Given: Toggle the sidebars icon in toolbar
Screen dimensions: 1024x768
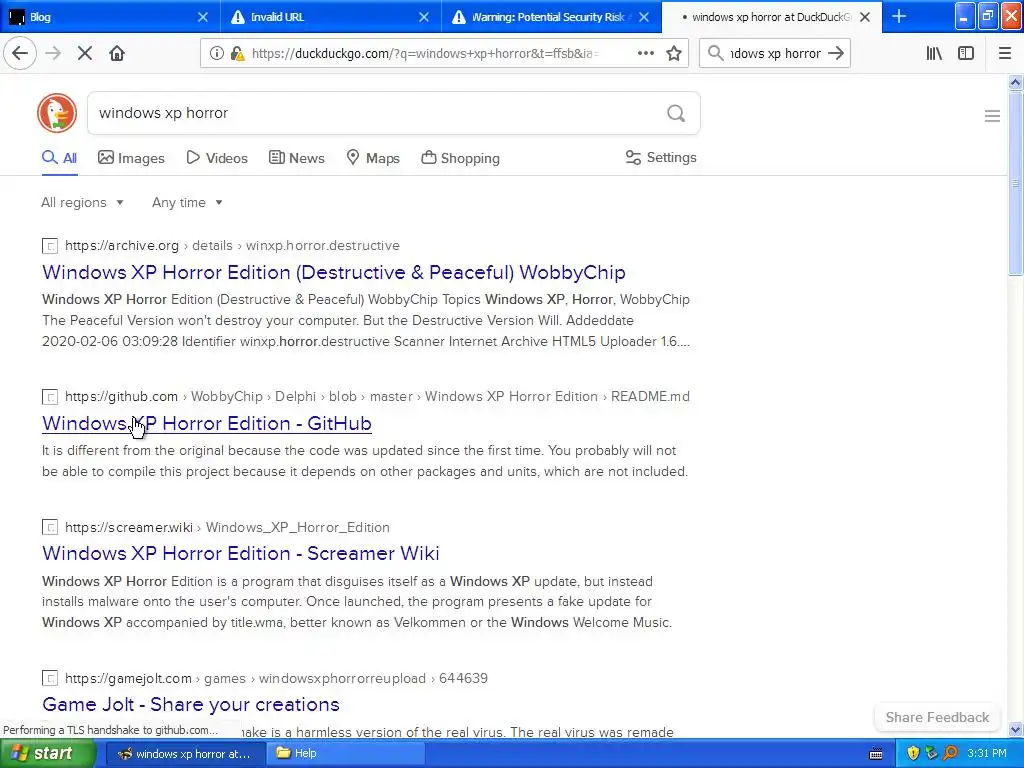Looking at the screenshot, I should coord(966,53).
